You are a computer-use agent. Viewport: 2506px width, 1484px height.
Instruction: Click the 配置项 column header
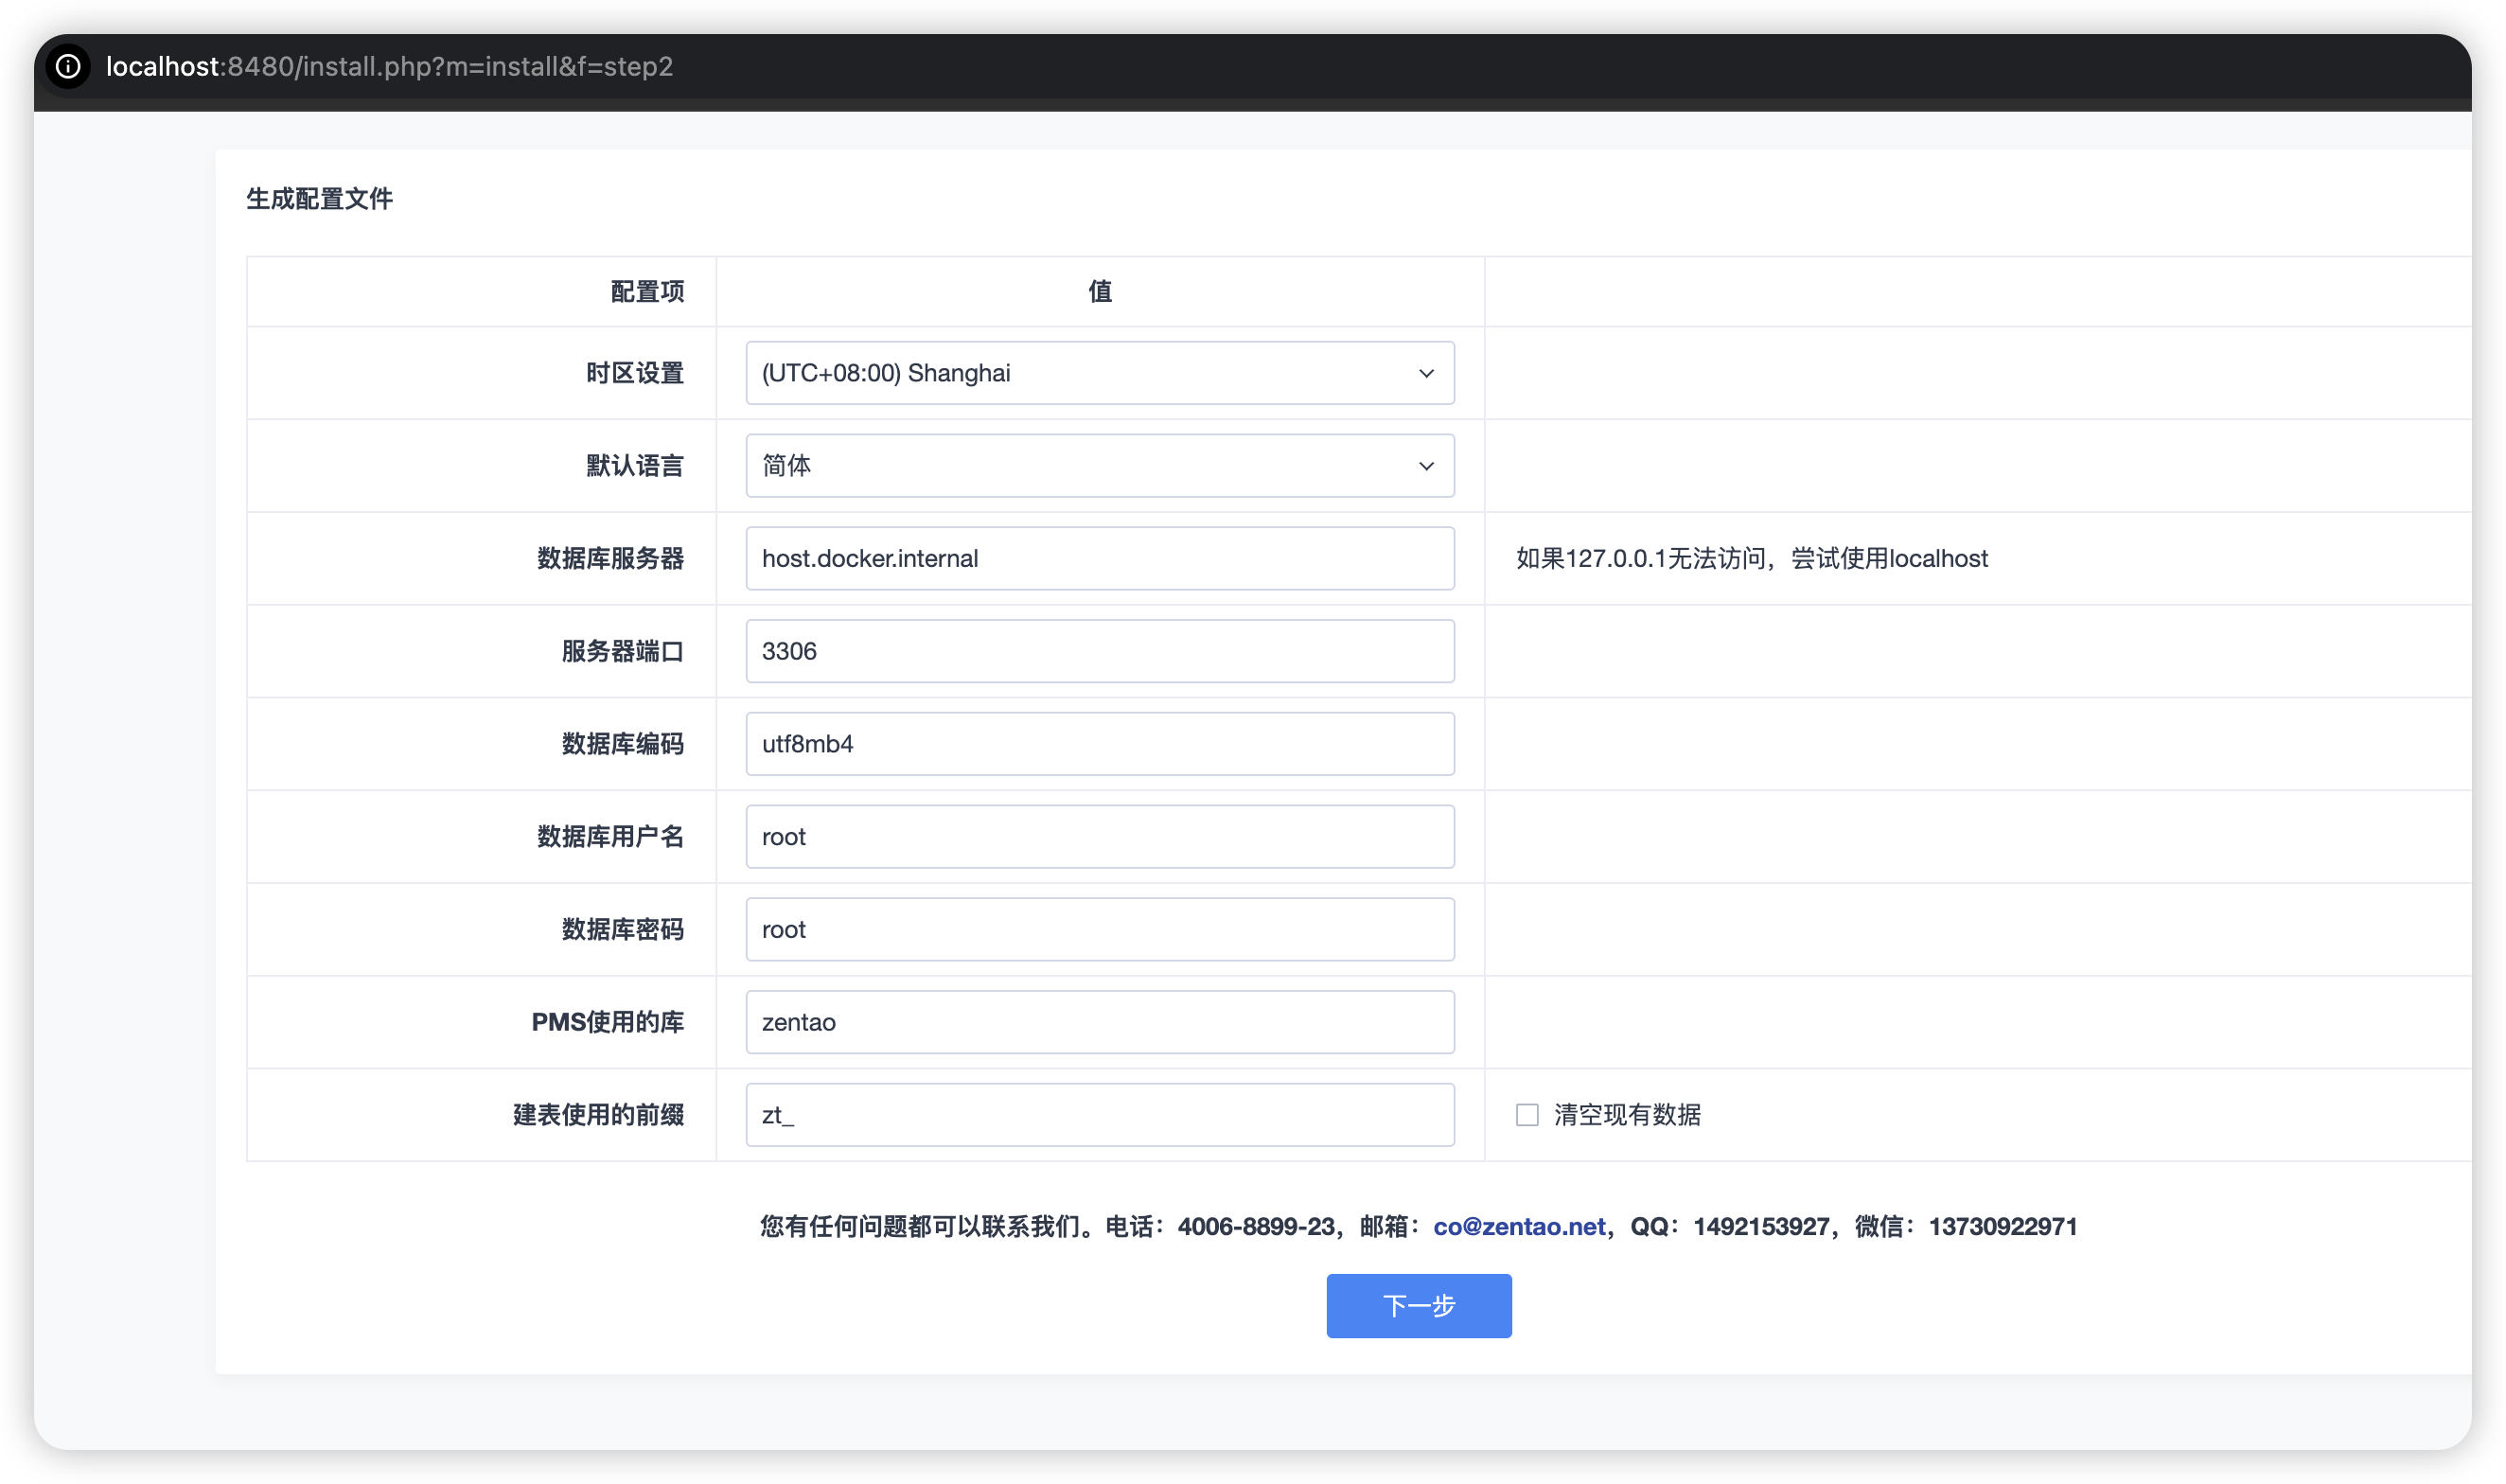point(647,291)
